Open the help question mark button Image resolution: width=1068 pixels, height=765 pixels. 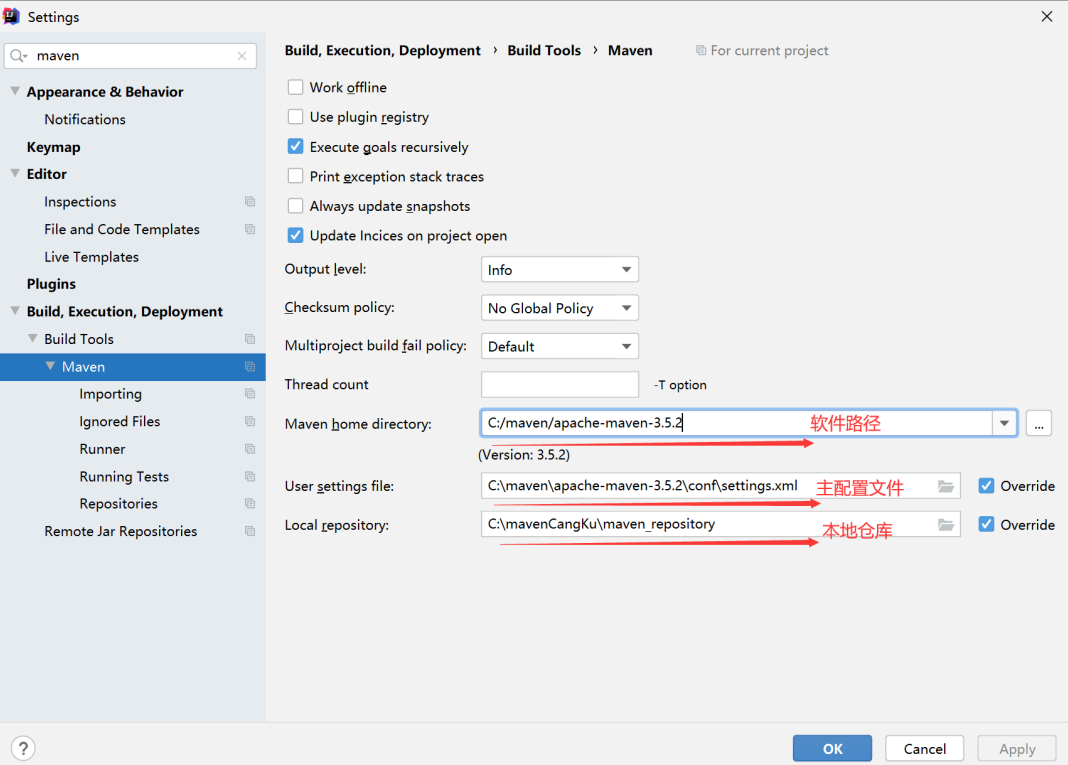(x=23, y=748)
